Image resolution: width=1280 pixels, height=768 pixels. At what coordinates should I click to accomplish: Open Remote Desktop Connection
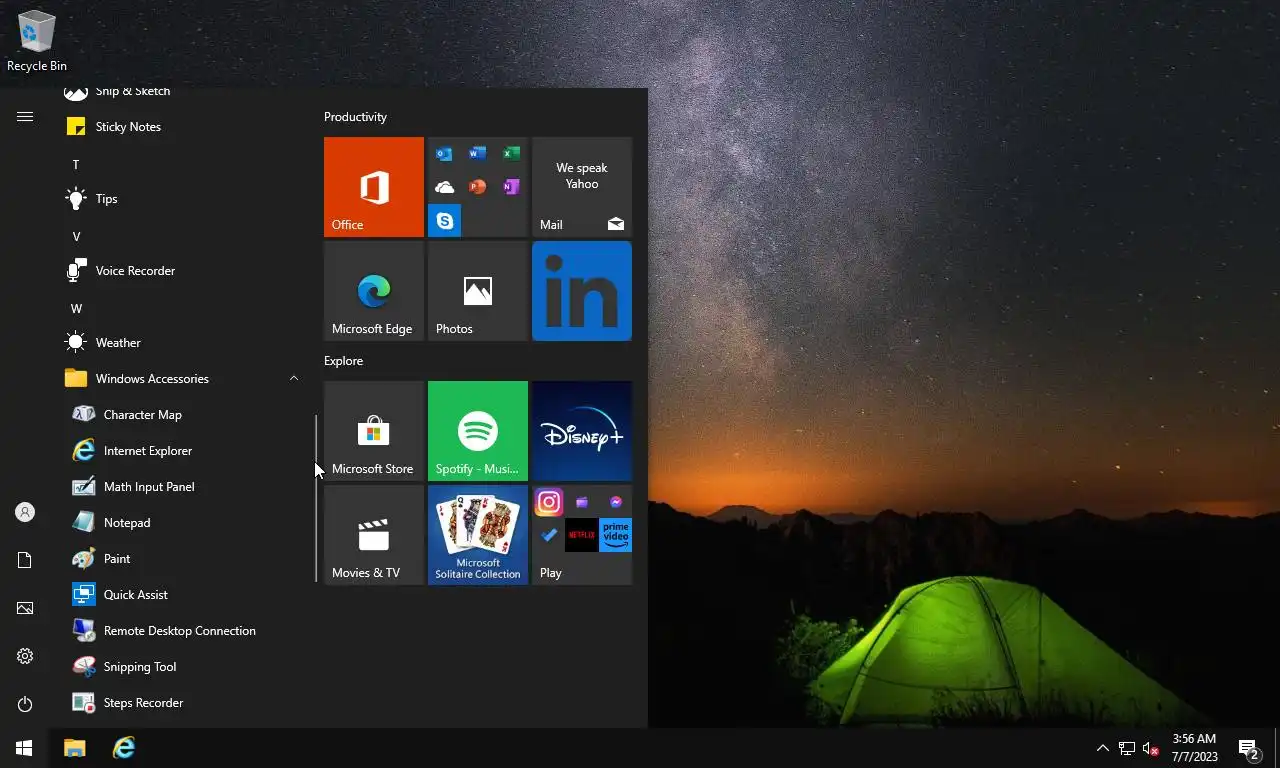tap(180, 631)
